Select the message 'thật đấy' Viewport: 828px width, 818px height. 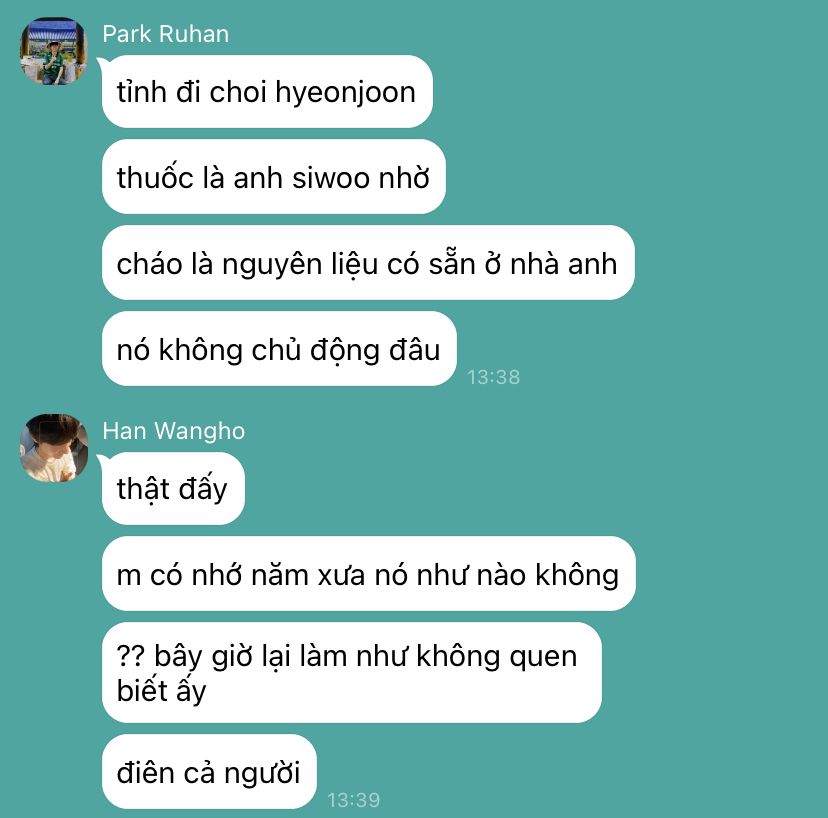(x=173, y=488)
